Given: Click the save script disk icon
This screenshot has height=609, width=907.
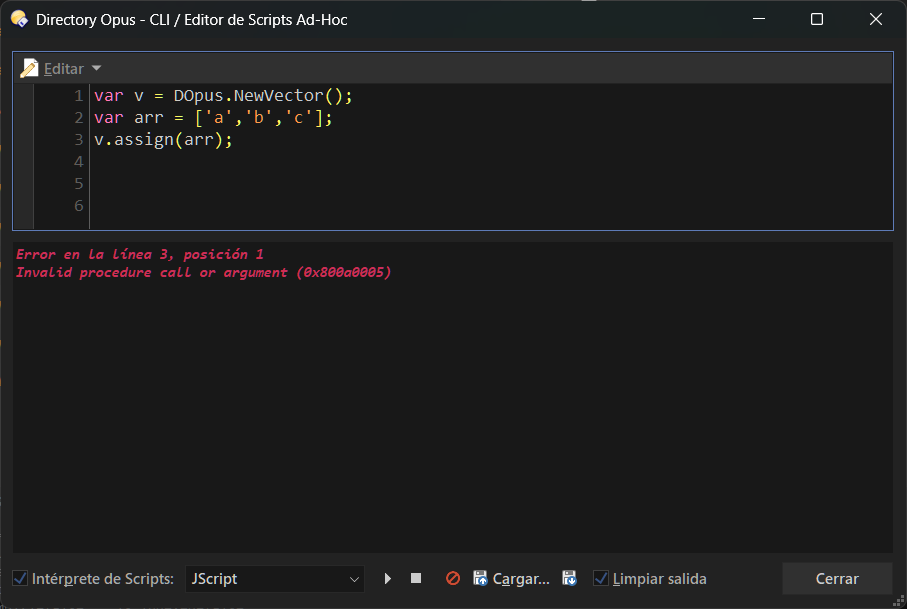Looking at the screenshot, I should [570, 578].
